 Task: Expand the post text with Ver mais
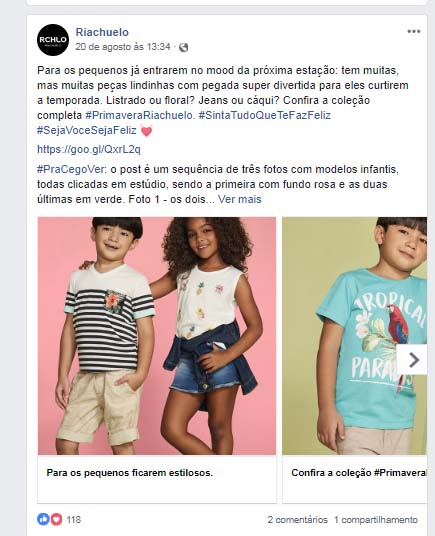pyautogui.click(x=240, y=199)
